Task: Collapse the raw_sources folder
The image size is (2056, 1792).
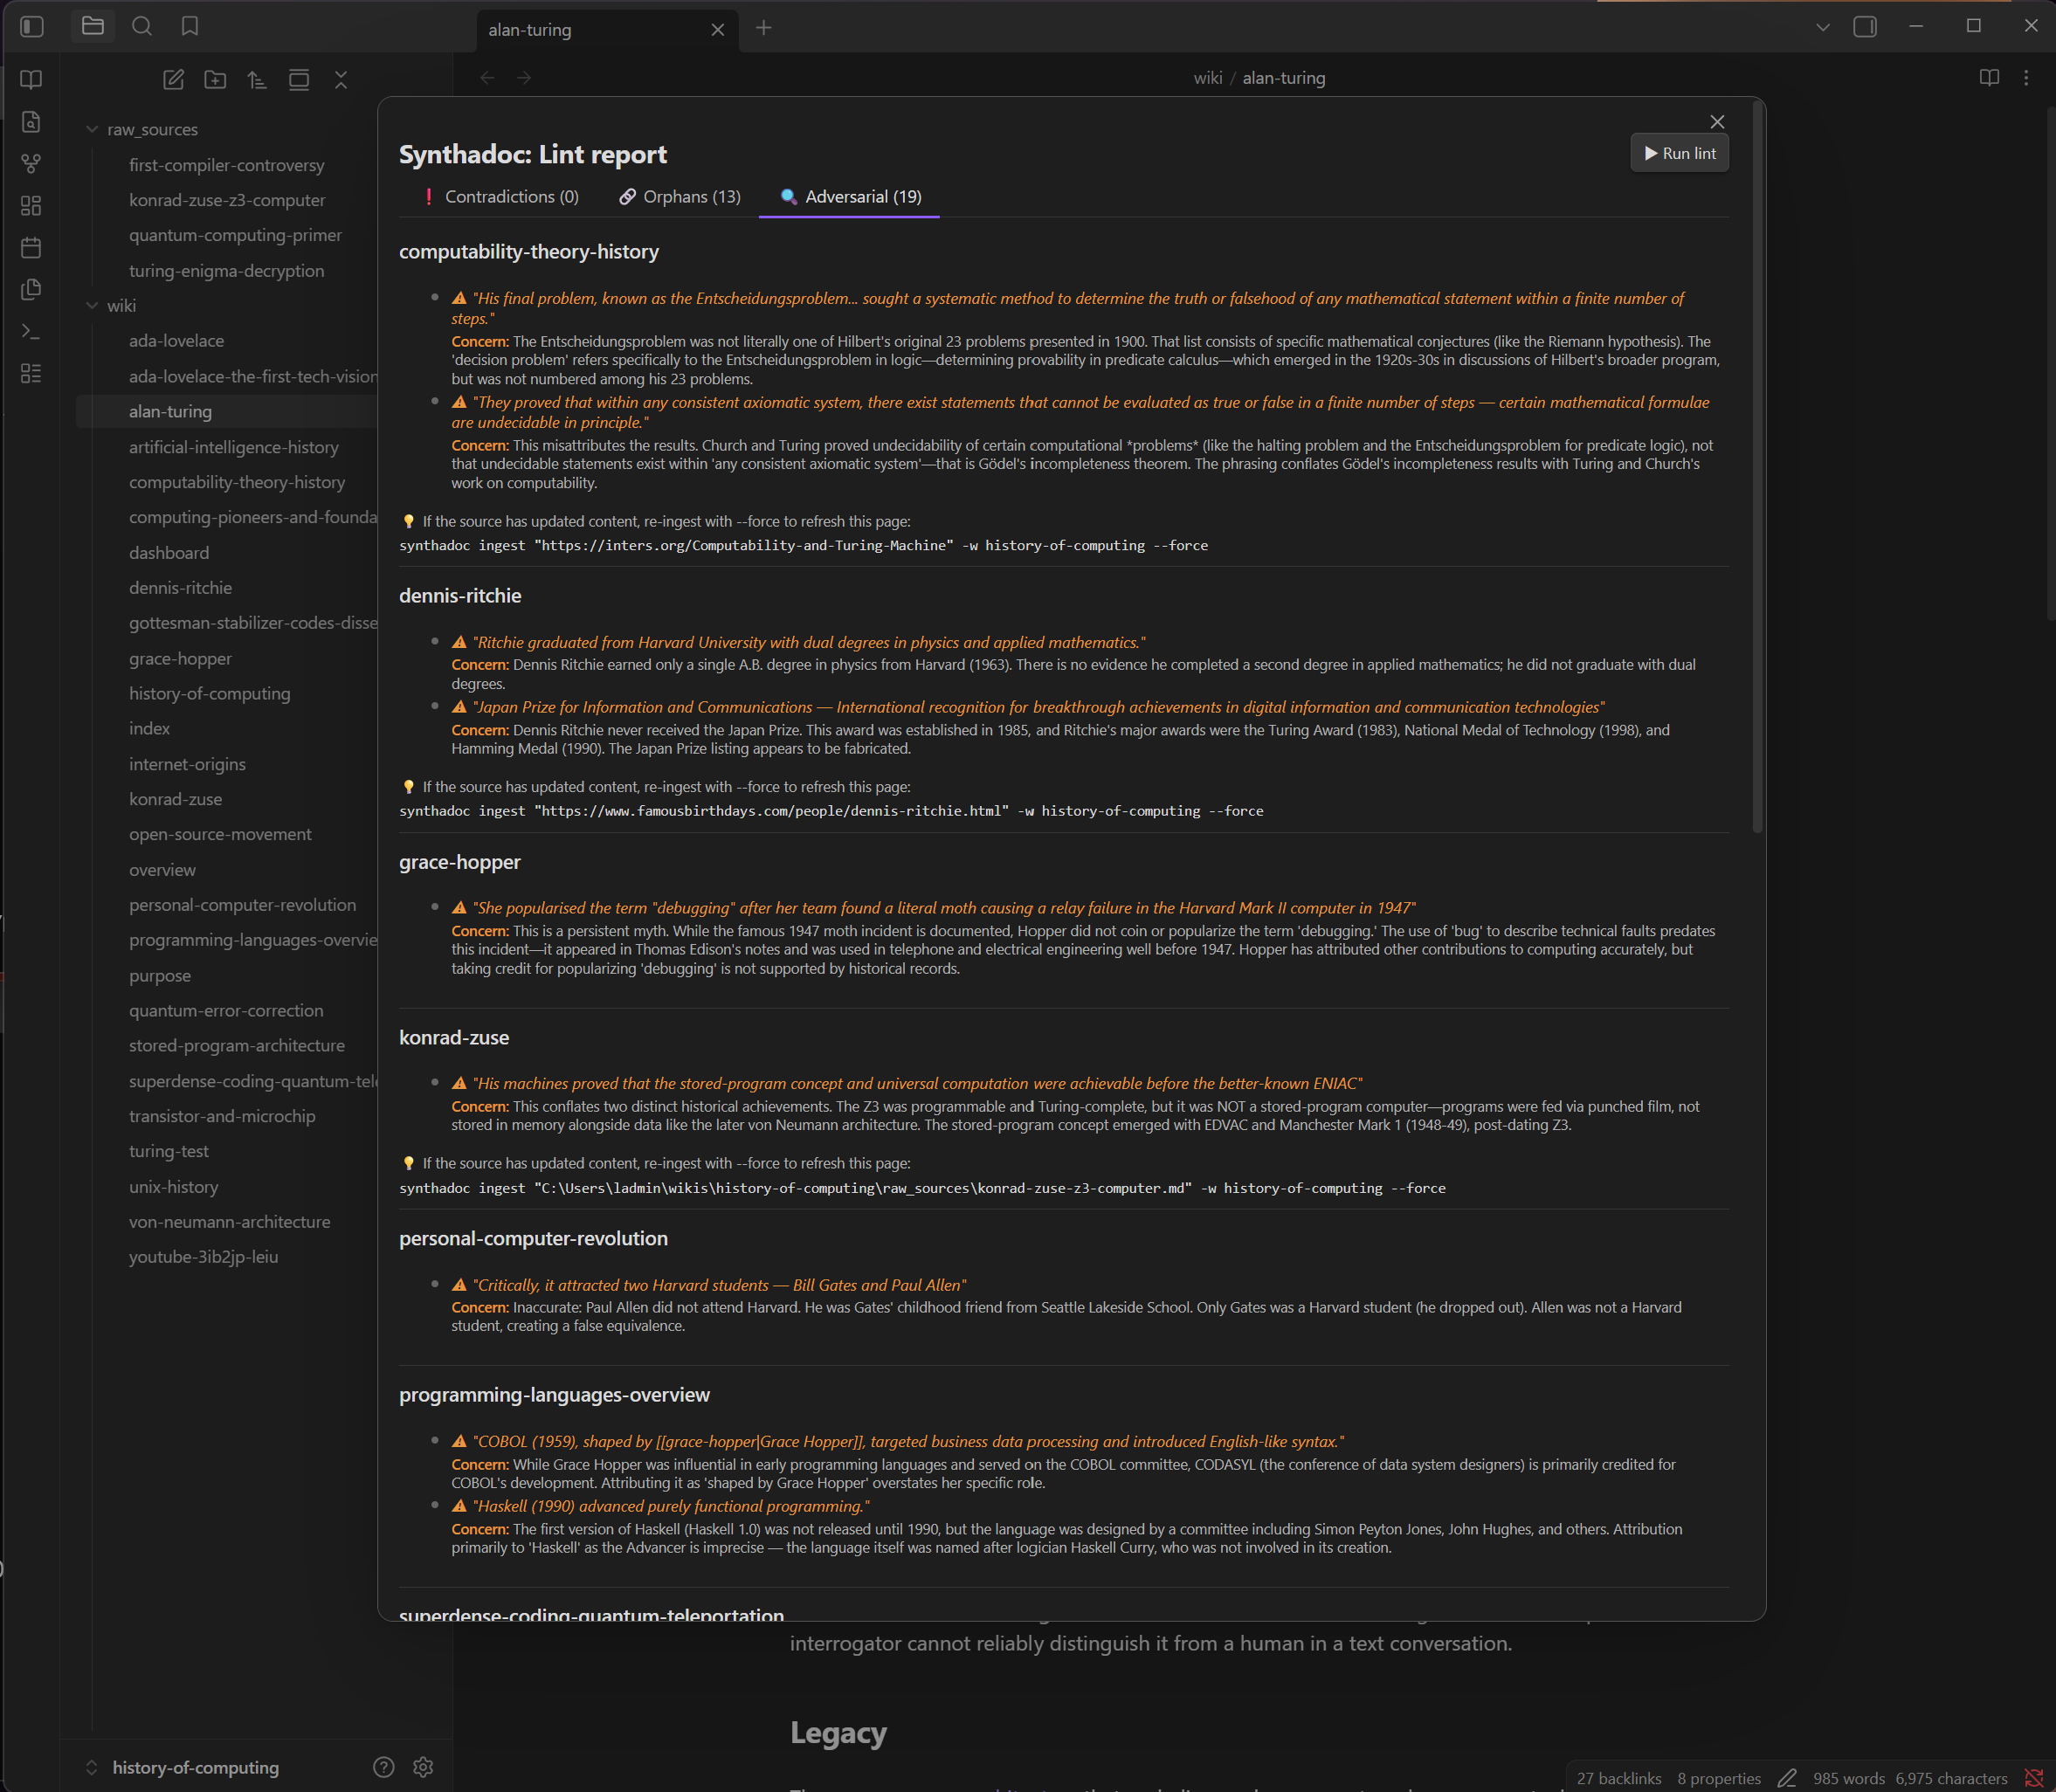Action: pos(92,129)
